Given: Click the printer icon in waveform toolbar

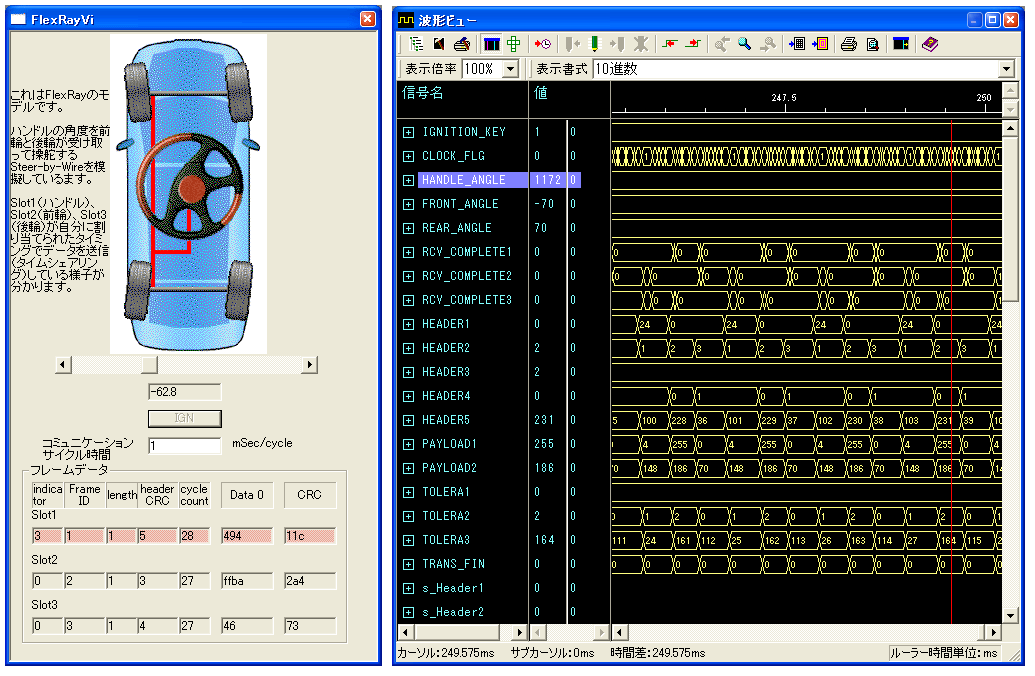Looking at the screenshot, I should point(849,44).
